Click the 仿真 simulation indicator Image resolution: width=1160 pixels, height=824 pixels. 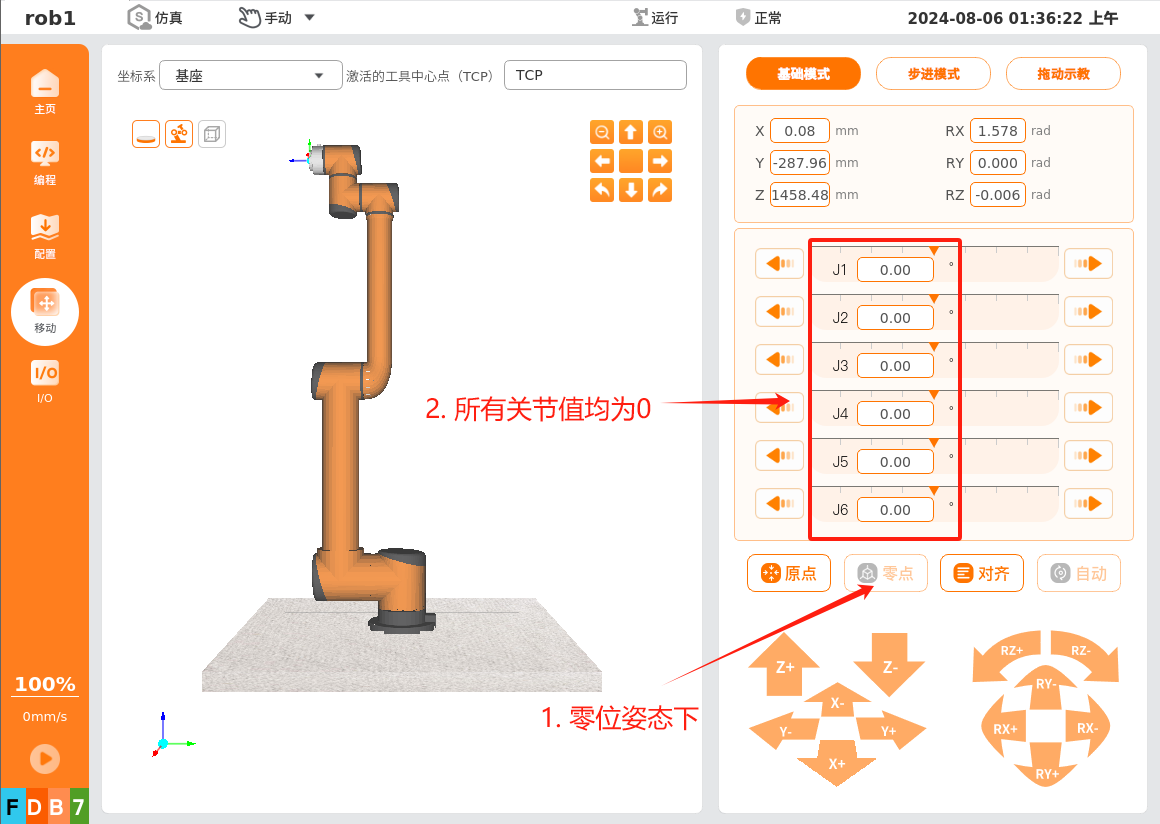155,18
